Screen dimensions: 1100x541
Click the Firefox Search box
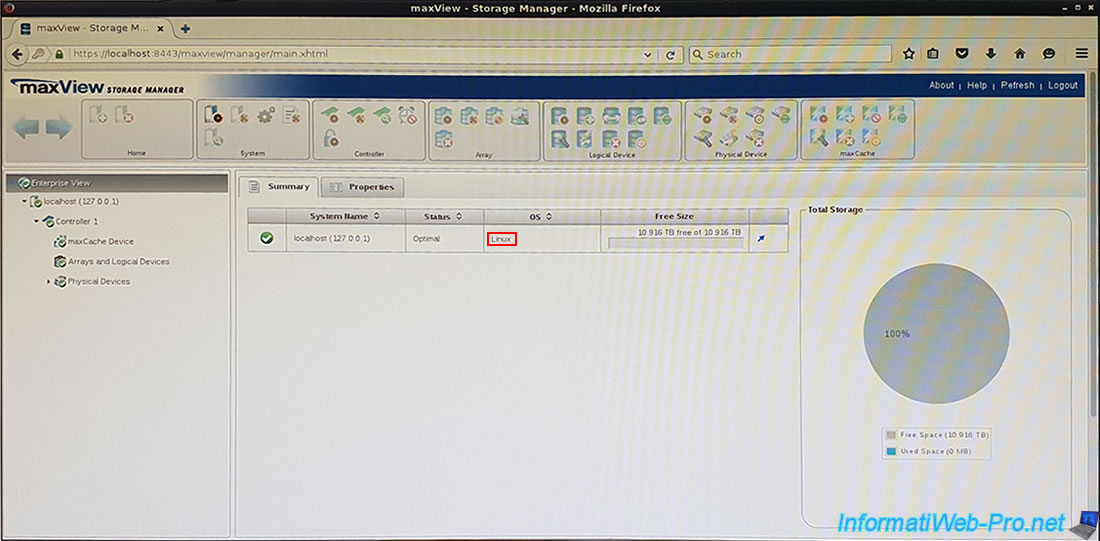[791, 54]
